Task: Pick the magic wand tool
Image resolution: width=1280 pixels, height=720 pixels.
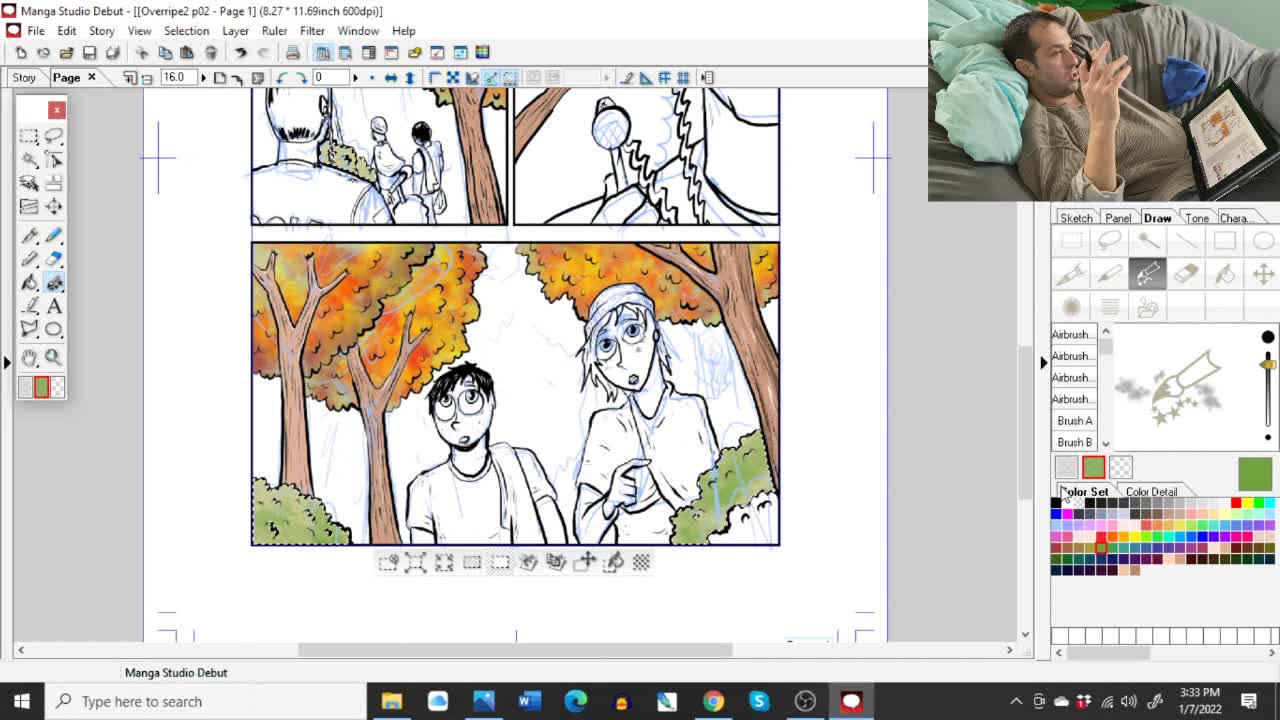Action: pyautogui.click(x=29, y=160)
